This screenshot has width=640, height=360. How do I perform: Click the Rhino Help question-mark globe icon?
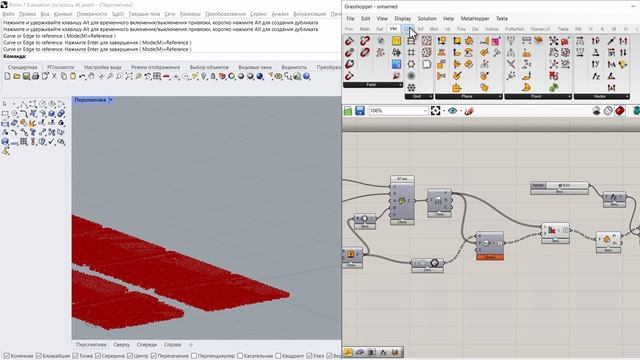(307, 76)
